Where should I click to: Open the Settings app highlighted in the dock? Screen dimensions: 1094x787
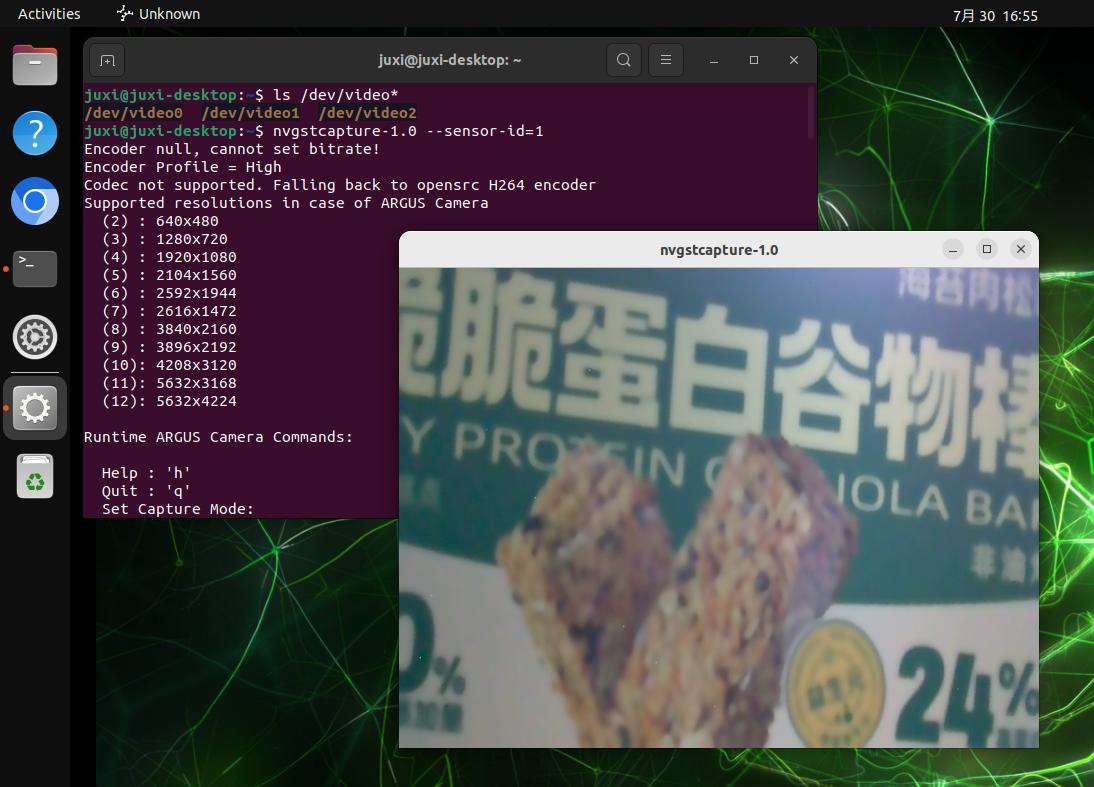coord(35,408)
